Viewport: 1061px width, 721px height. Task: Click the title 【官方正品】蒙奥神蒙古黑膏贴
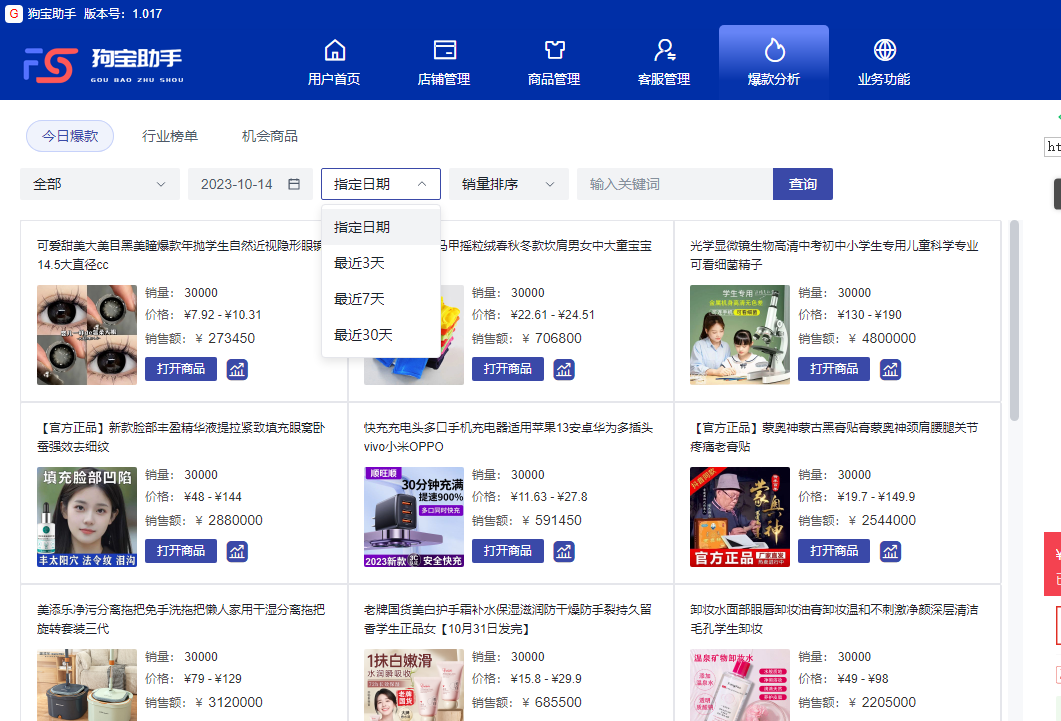click(x=834, y=437)
